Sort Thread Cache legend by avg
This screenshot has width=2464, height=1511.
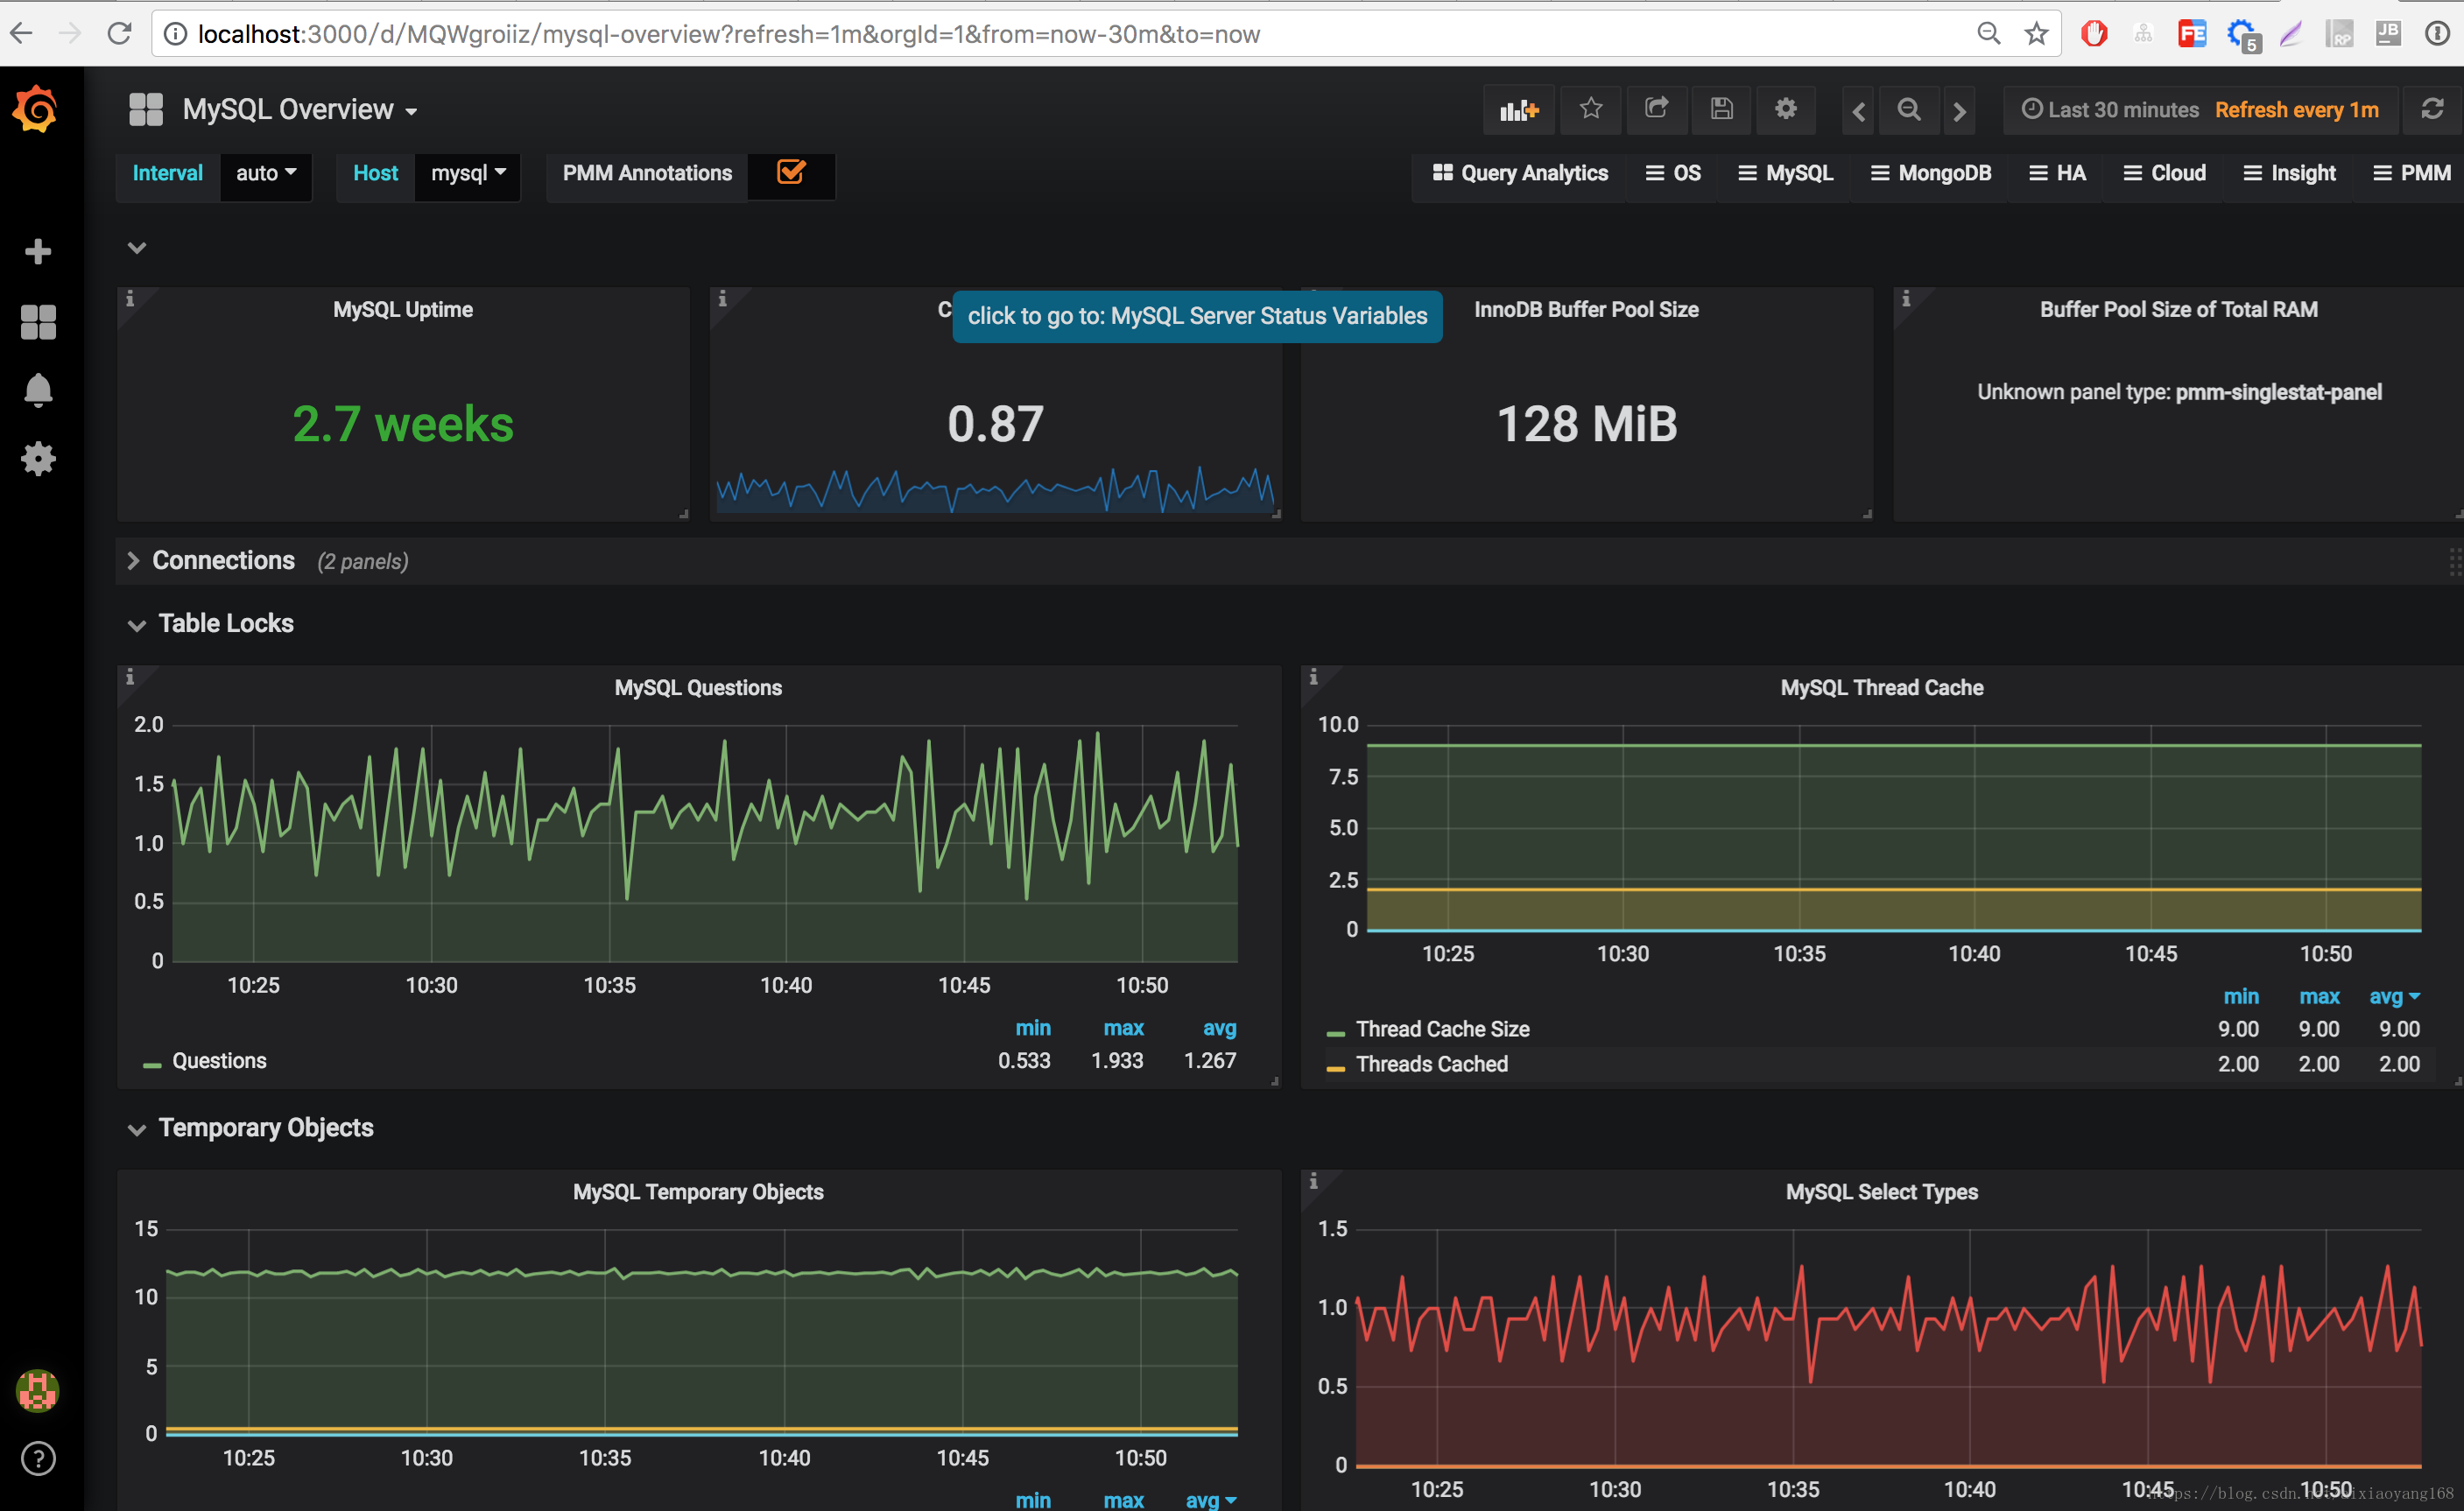[x=2393, y=996]
